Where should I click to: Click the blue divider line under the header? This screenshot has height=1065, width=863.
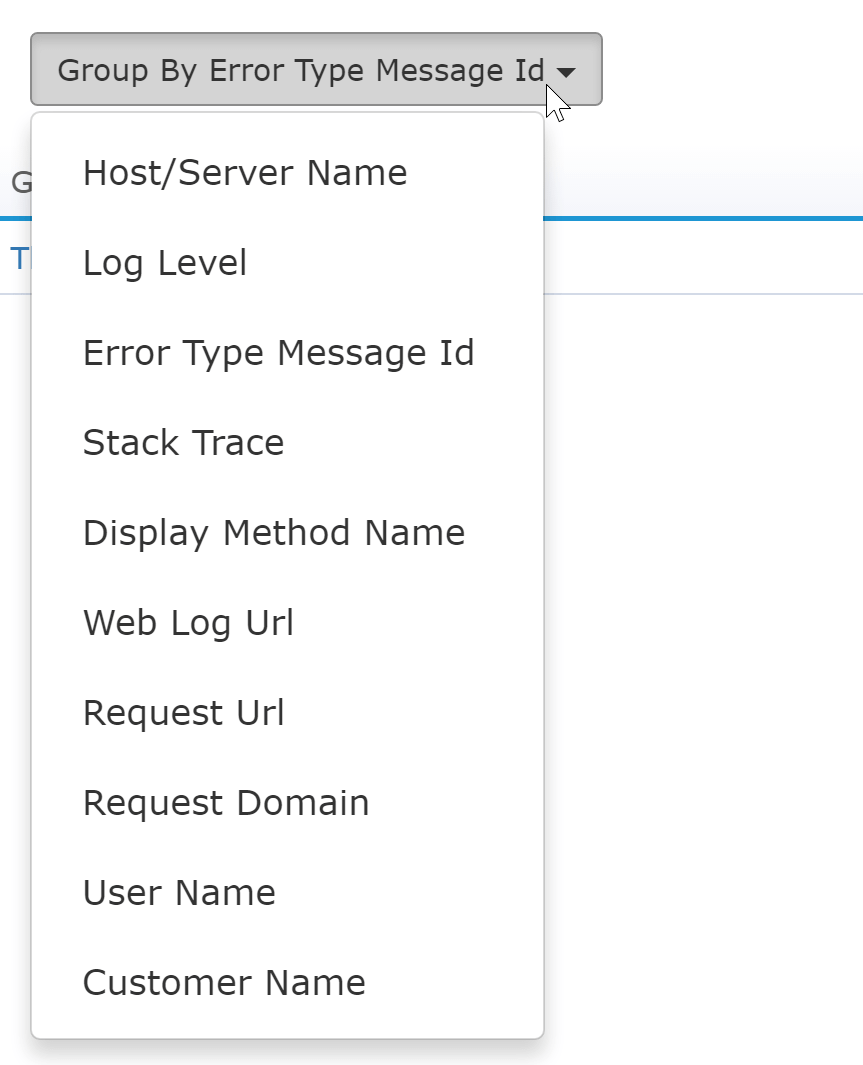click(x=703, y=218)
